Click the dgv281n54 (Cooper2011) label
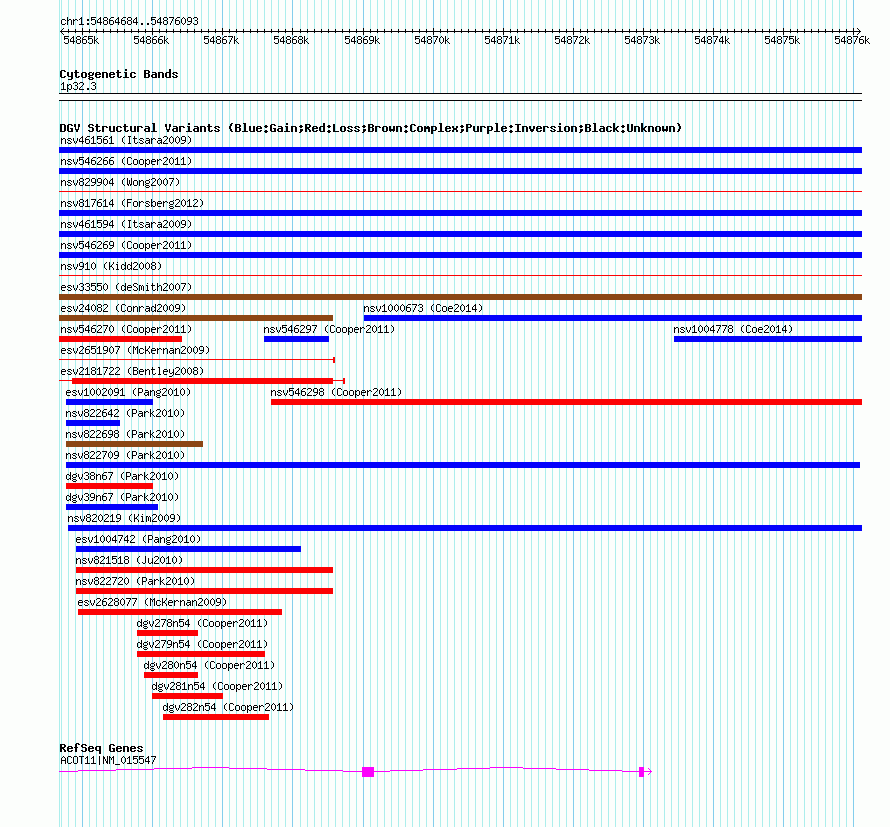This screenshot has width=890, height=827. point(217,686)
